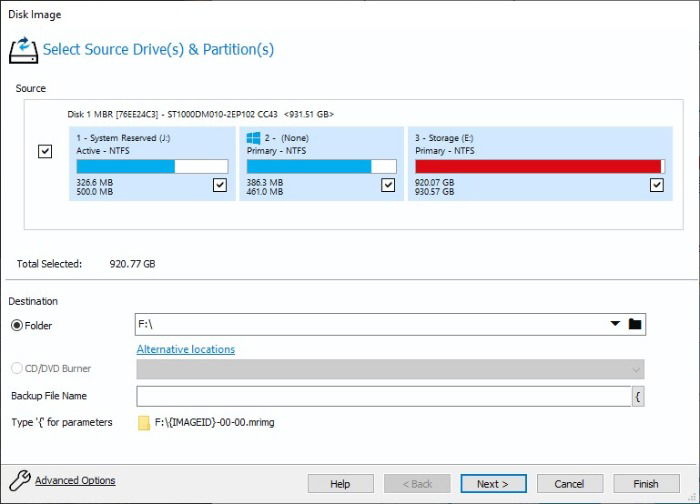The width and height of the screenshot is (700, 504).
Task: Click the Disk 1 MBR header text
Action: (200, 115)
